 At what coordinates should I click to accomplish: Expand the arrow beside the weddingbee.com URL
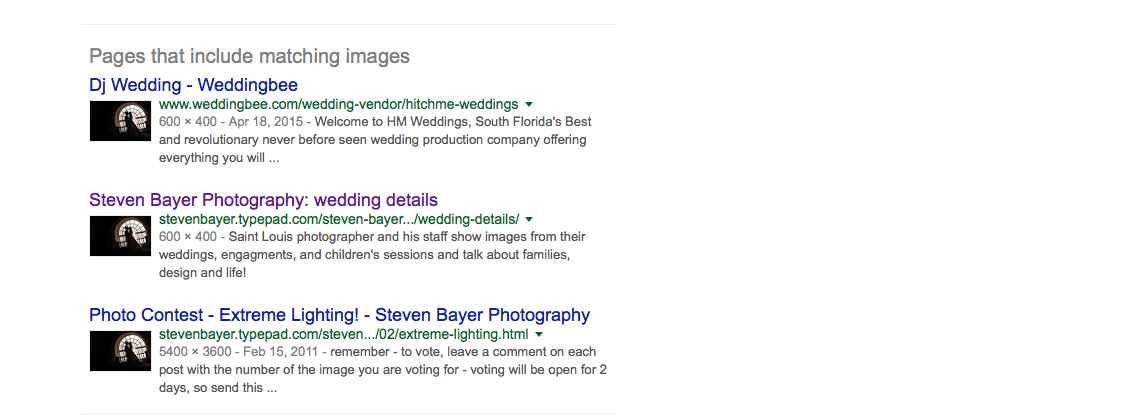pyautogui.click(x=529, y=105)
